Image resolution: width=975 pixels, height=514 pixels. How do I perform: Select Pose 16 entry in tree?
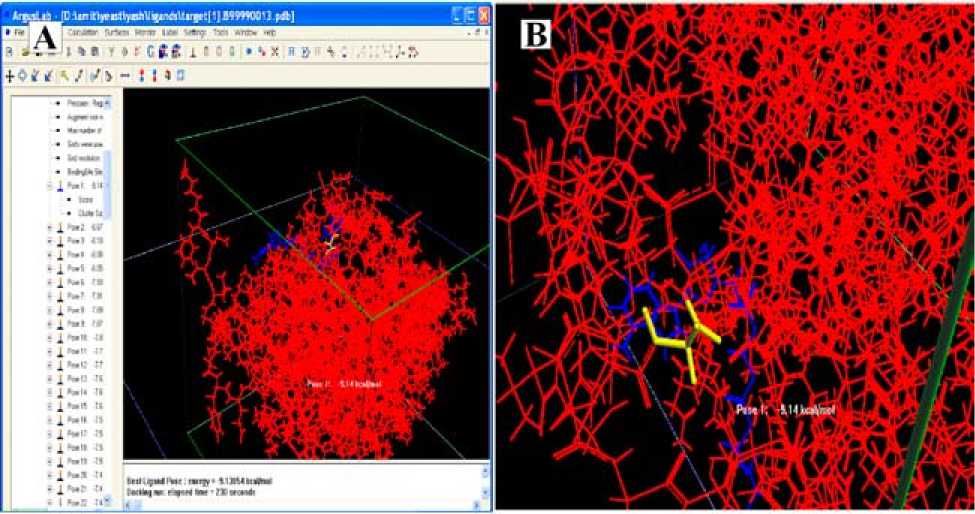[85, 420]
